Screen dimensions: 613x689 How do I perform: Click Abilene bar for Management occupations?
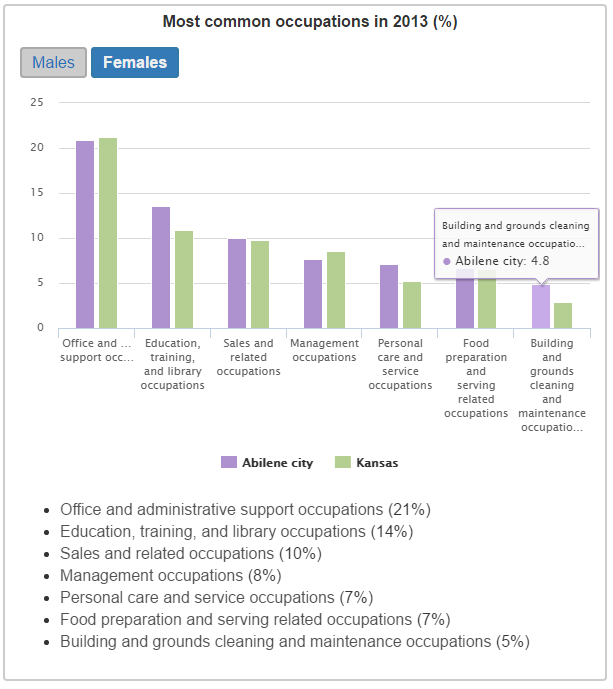click(313, 294)
